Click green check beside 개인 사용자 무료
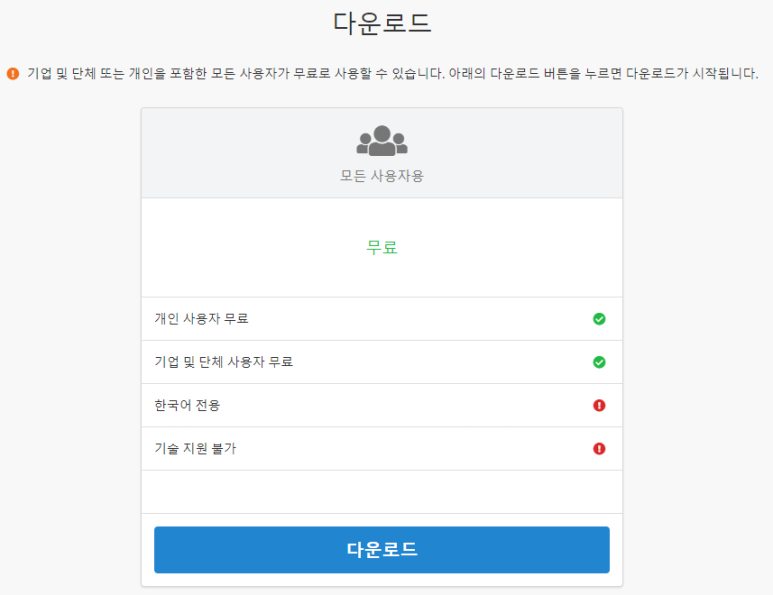The width and height of the screenshot is (773, 595). tap(599, 319)
